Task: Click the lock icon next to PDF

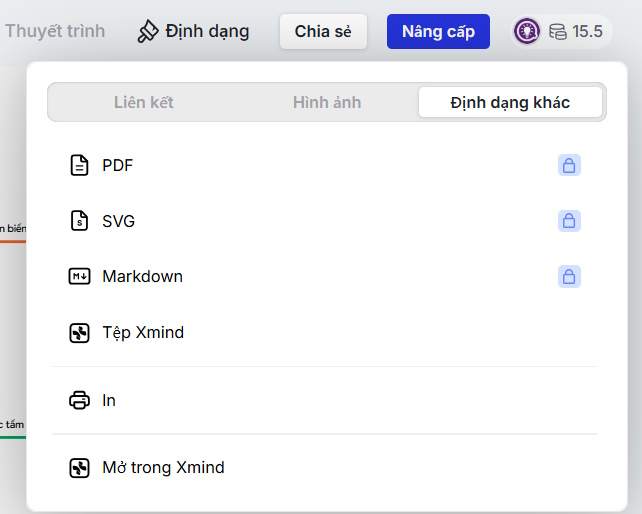Action: click(569, 165)
